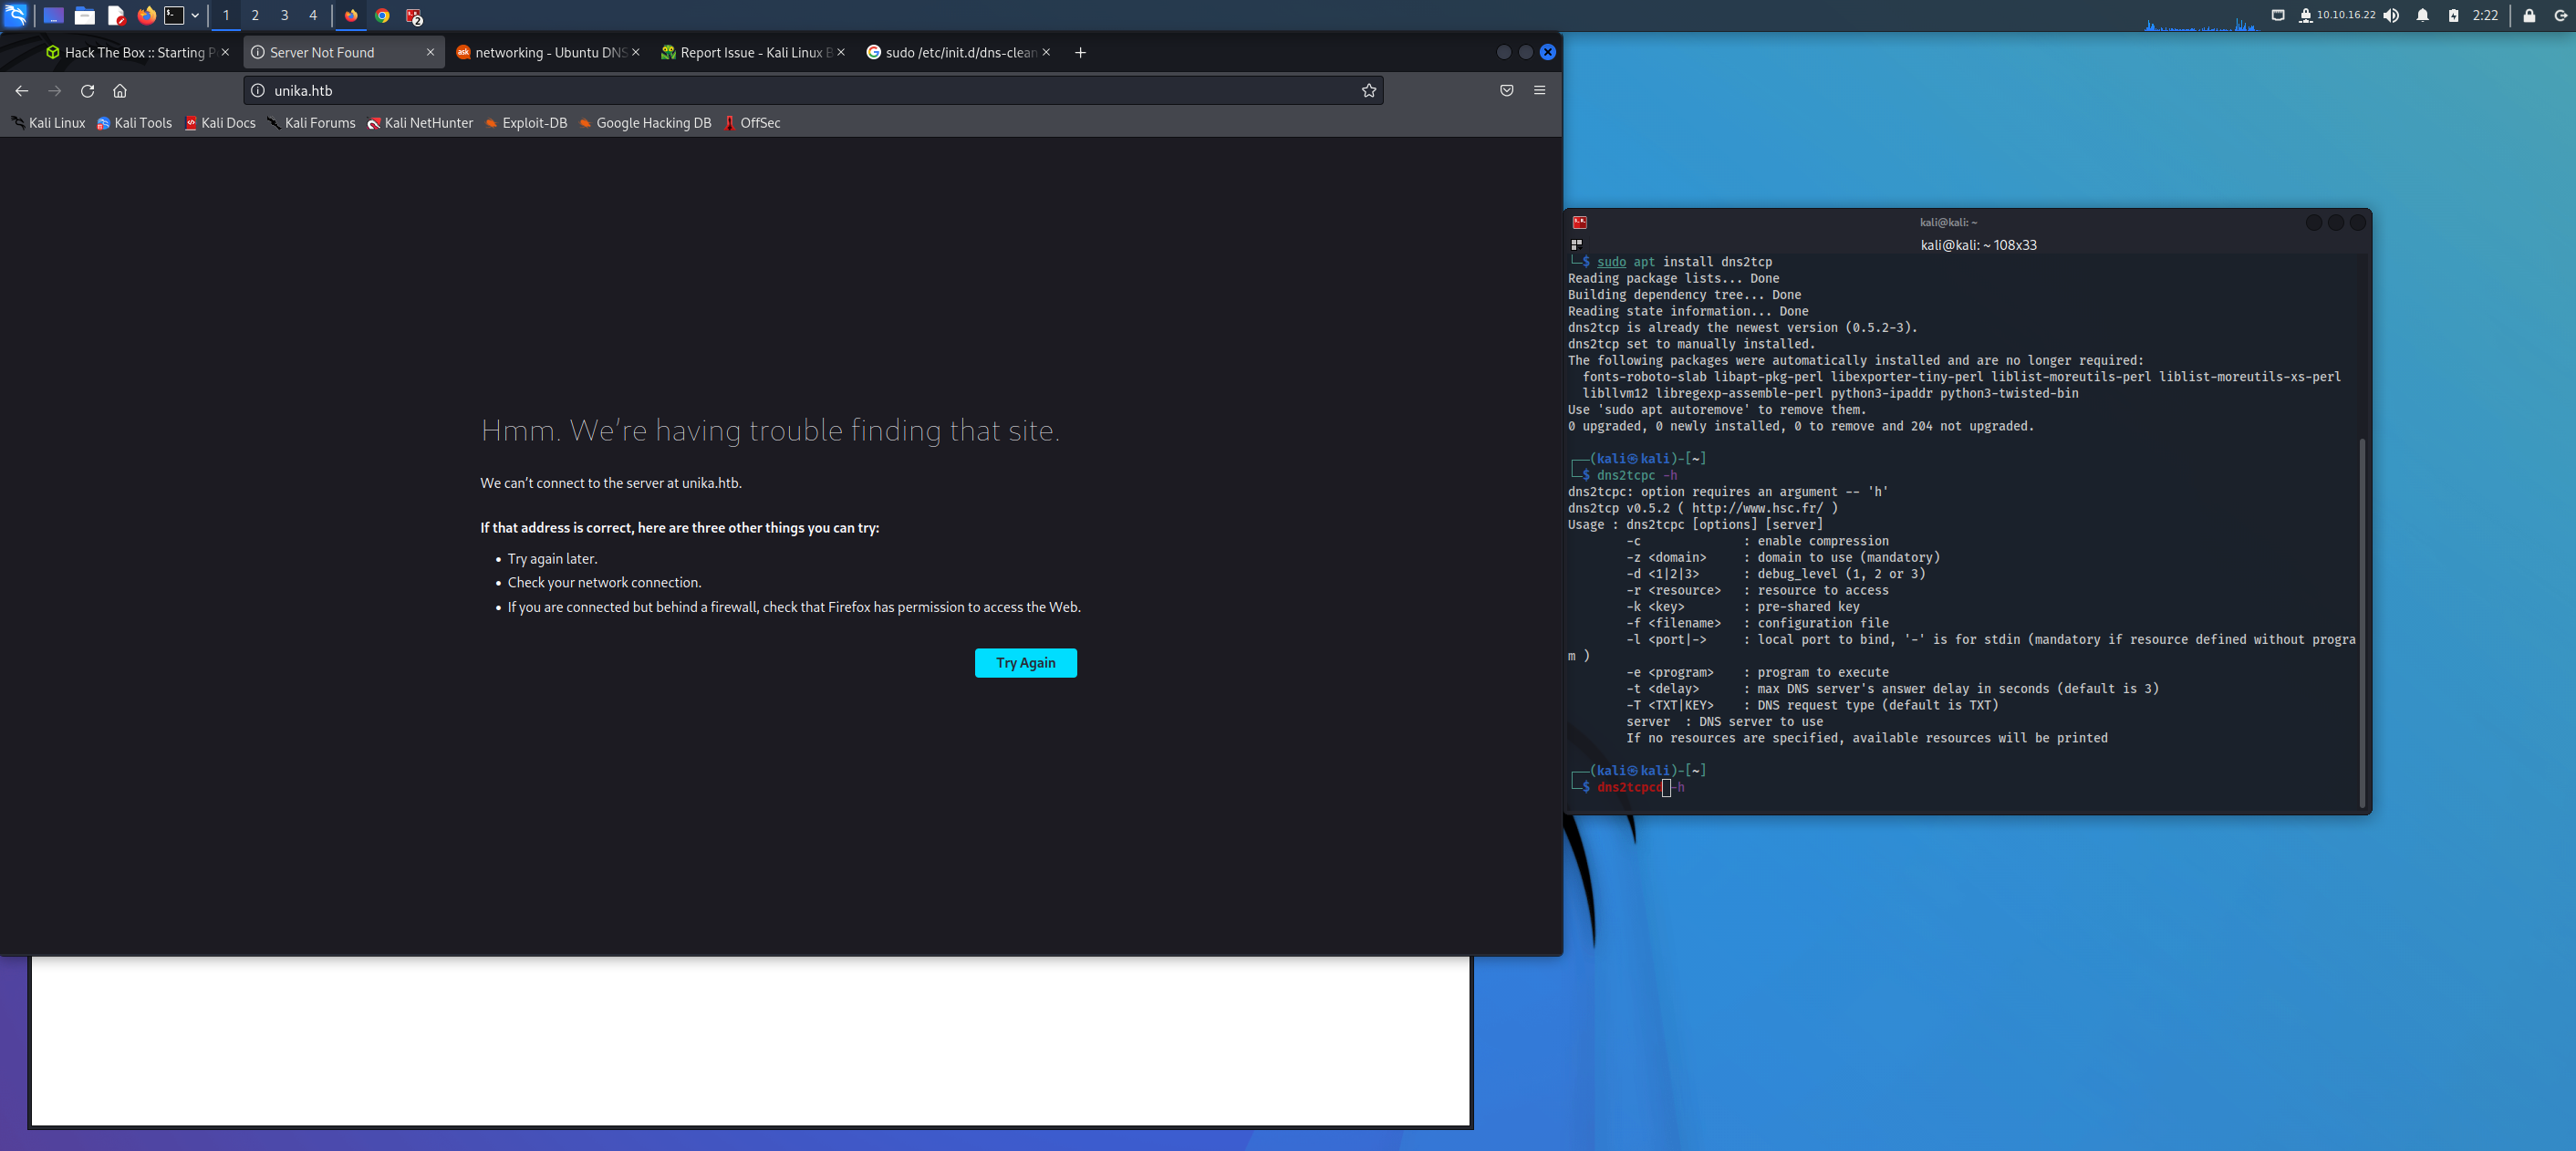Expand the terminal launcher dropdown arrow
This screenshot has width=2576, height=1151.
195,15
